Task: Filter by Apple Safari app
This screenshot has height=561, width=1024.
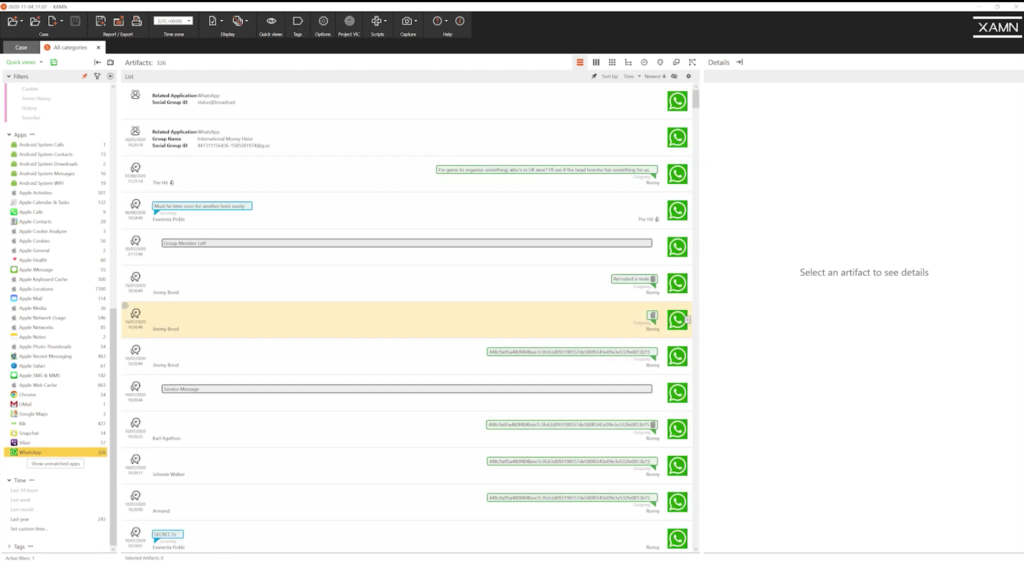Action: [x=57, y=366]
